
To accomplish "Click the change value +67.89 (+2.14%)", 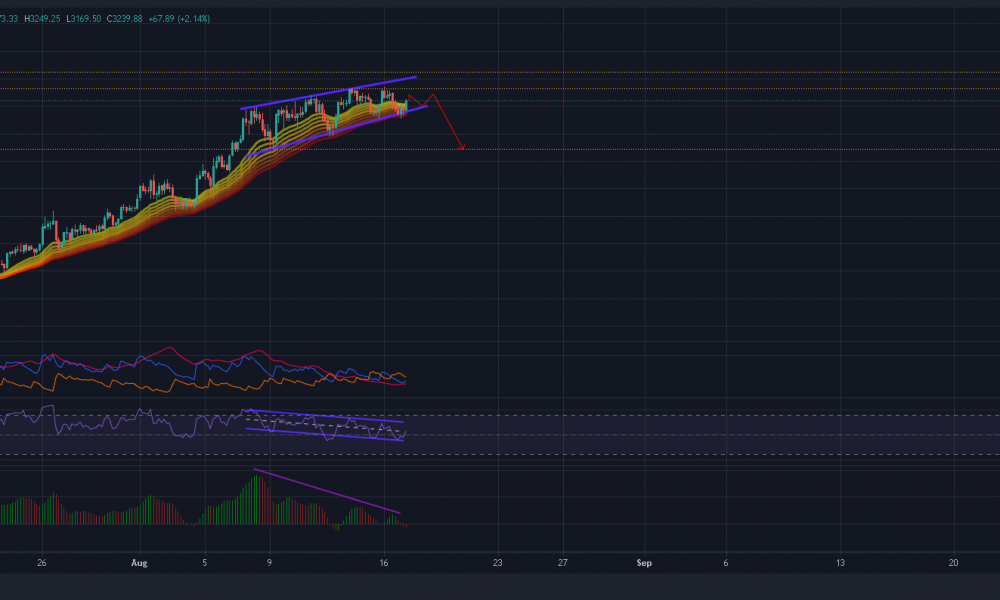I will tap(179, 18).
